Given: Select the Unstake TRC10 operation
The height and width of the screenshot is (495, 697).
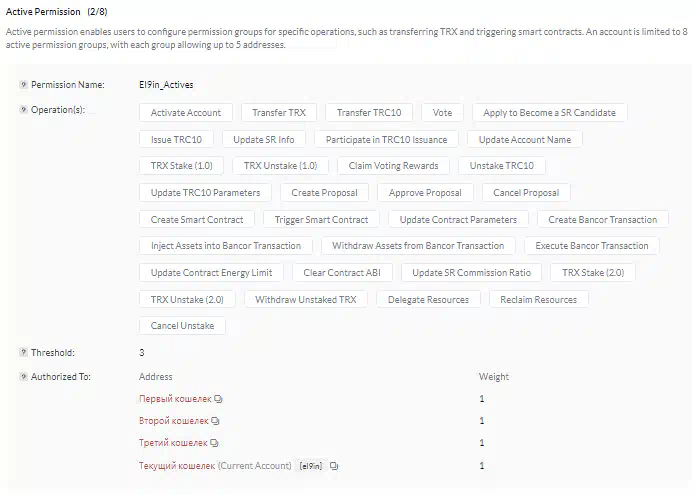Looking at the screenshot, I should [502, 166].
